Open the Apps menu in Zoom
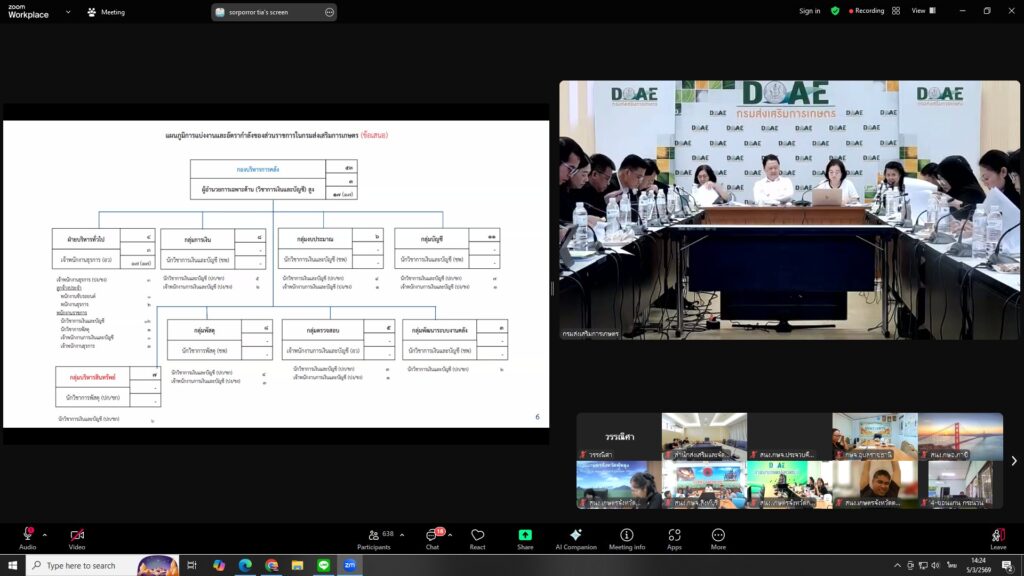This screenshot has width=1024, height=576. 674,538
